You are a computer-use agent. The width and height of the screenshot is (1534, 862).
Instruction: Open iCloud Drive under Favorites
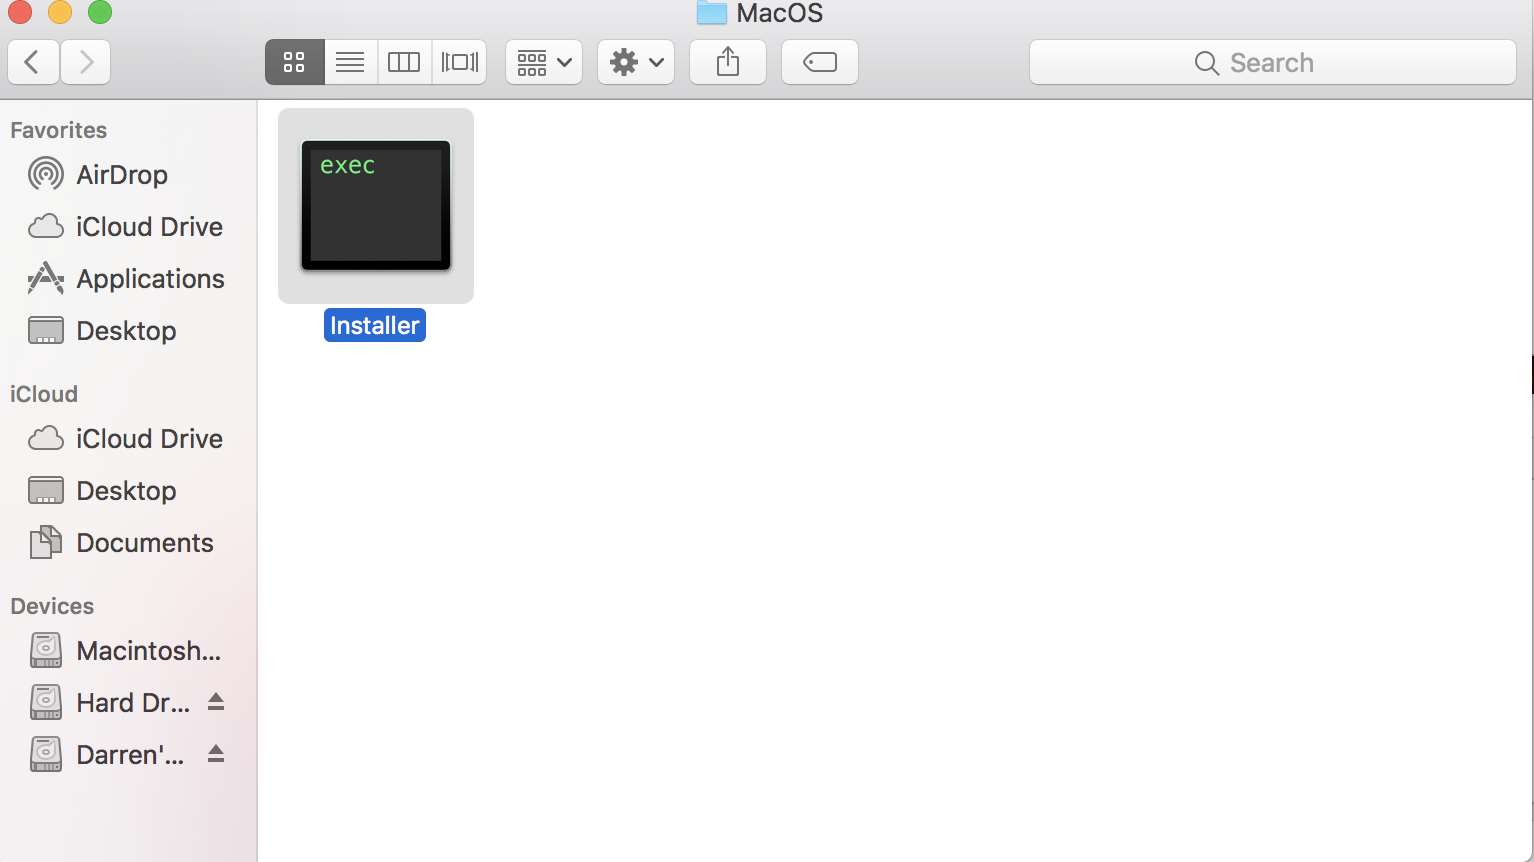point(128,227)
